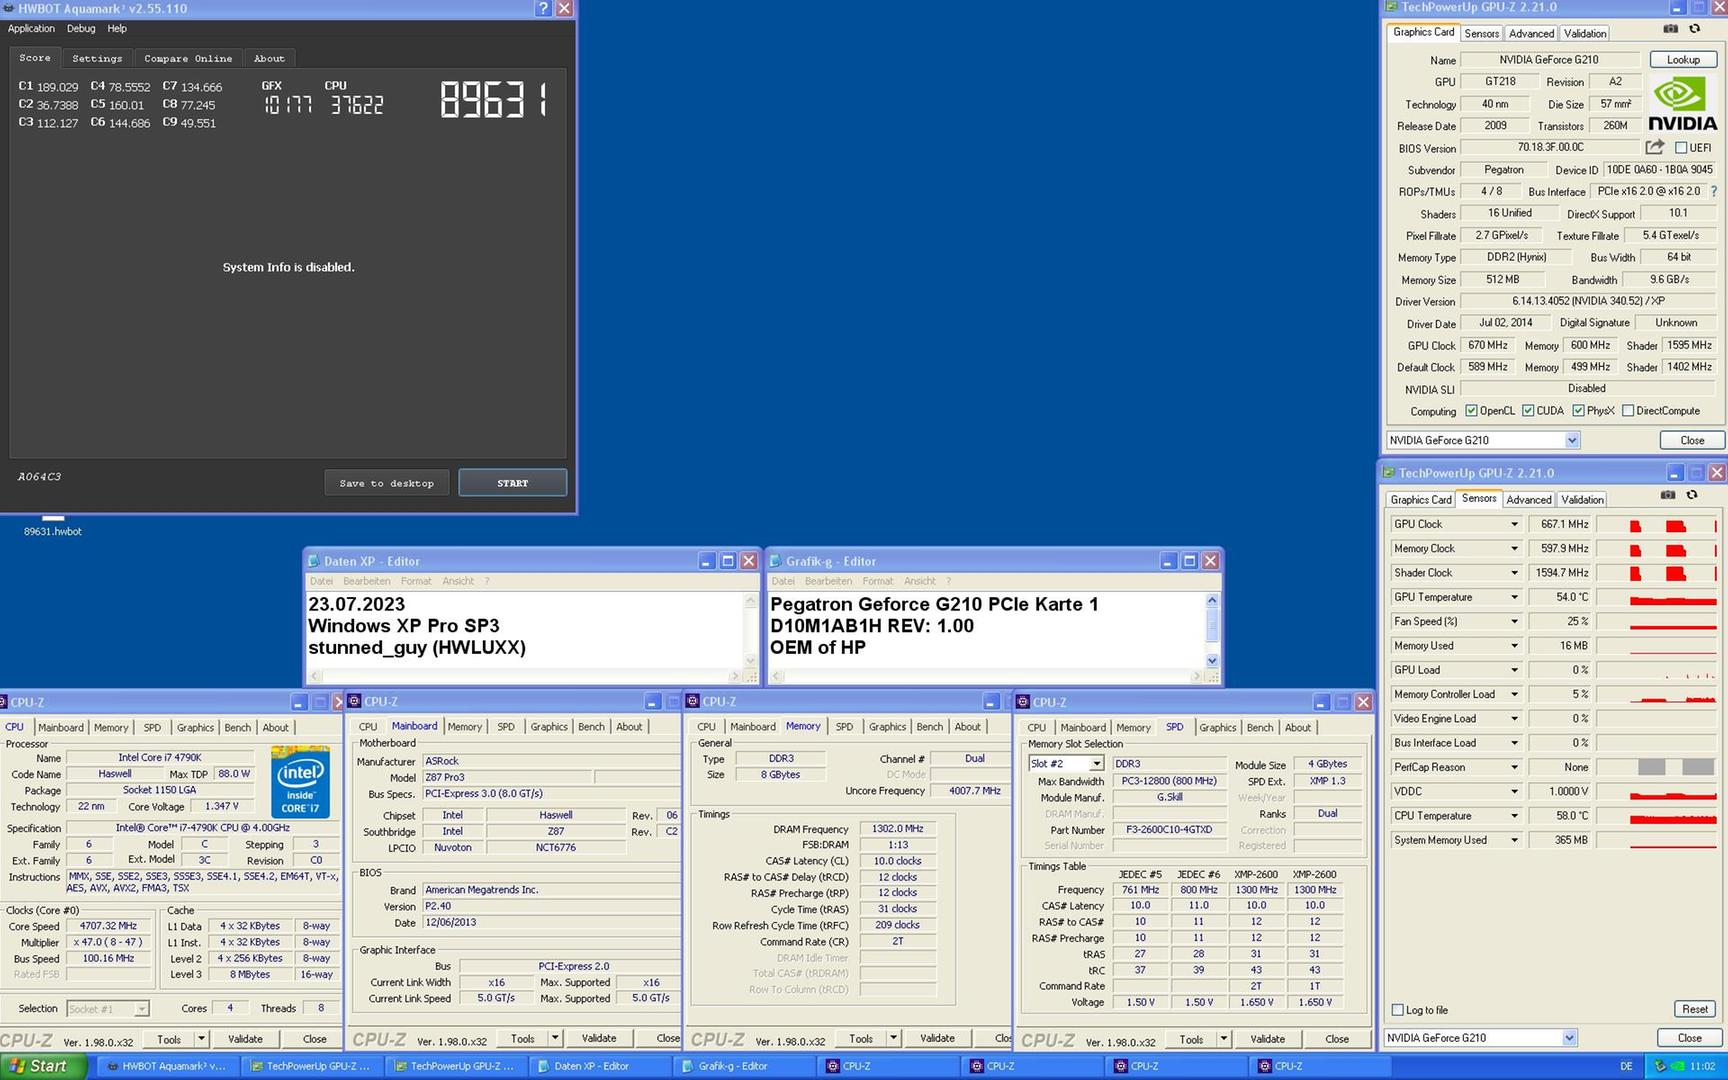The height and width of the screenshot is (1080, 1728).
Task: Open GPU selection dropdown in GPU-Z Graphics Card window
Action: coord(1572,440)
